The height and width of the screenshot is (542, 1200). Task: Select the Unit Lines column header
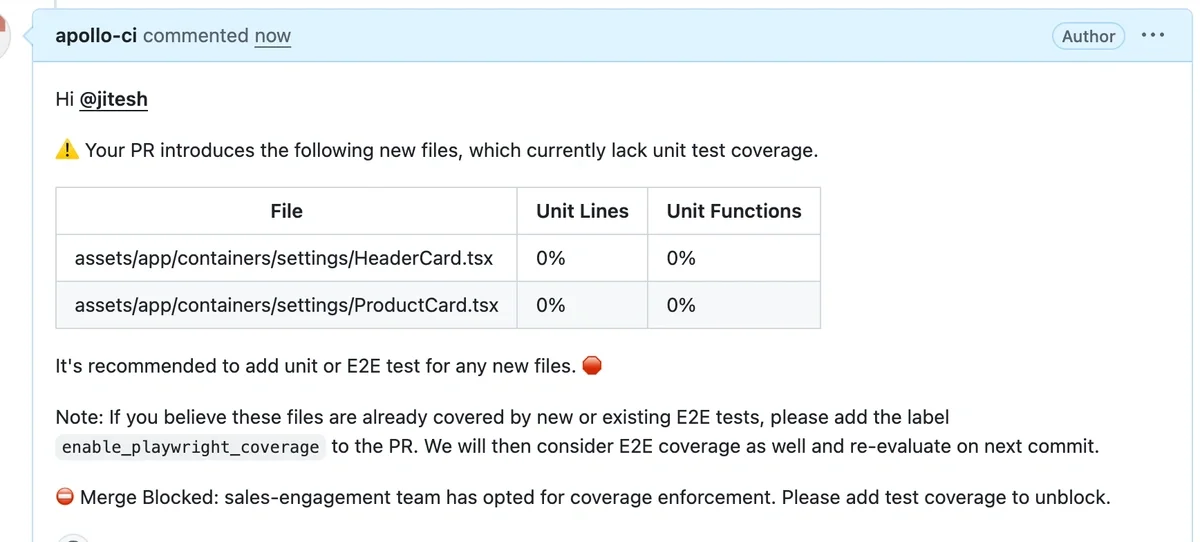582,211
